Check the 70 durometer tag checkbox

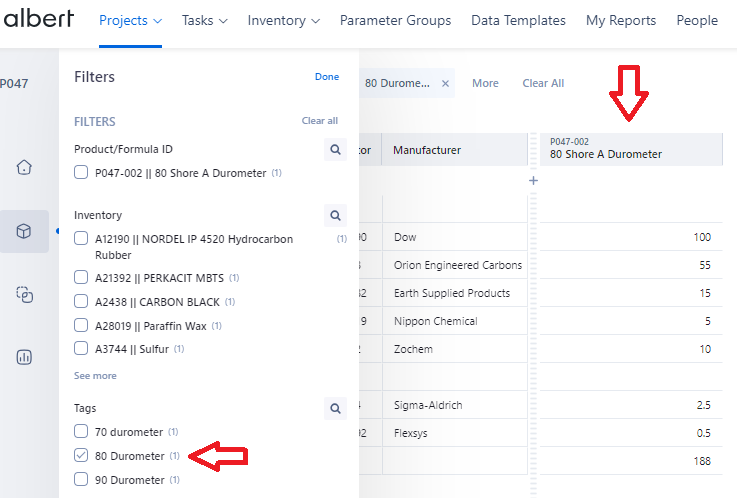click(81, 432)
